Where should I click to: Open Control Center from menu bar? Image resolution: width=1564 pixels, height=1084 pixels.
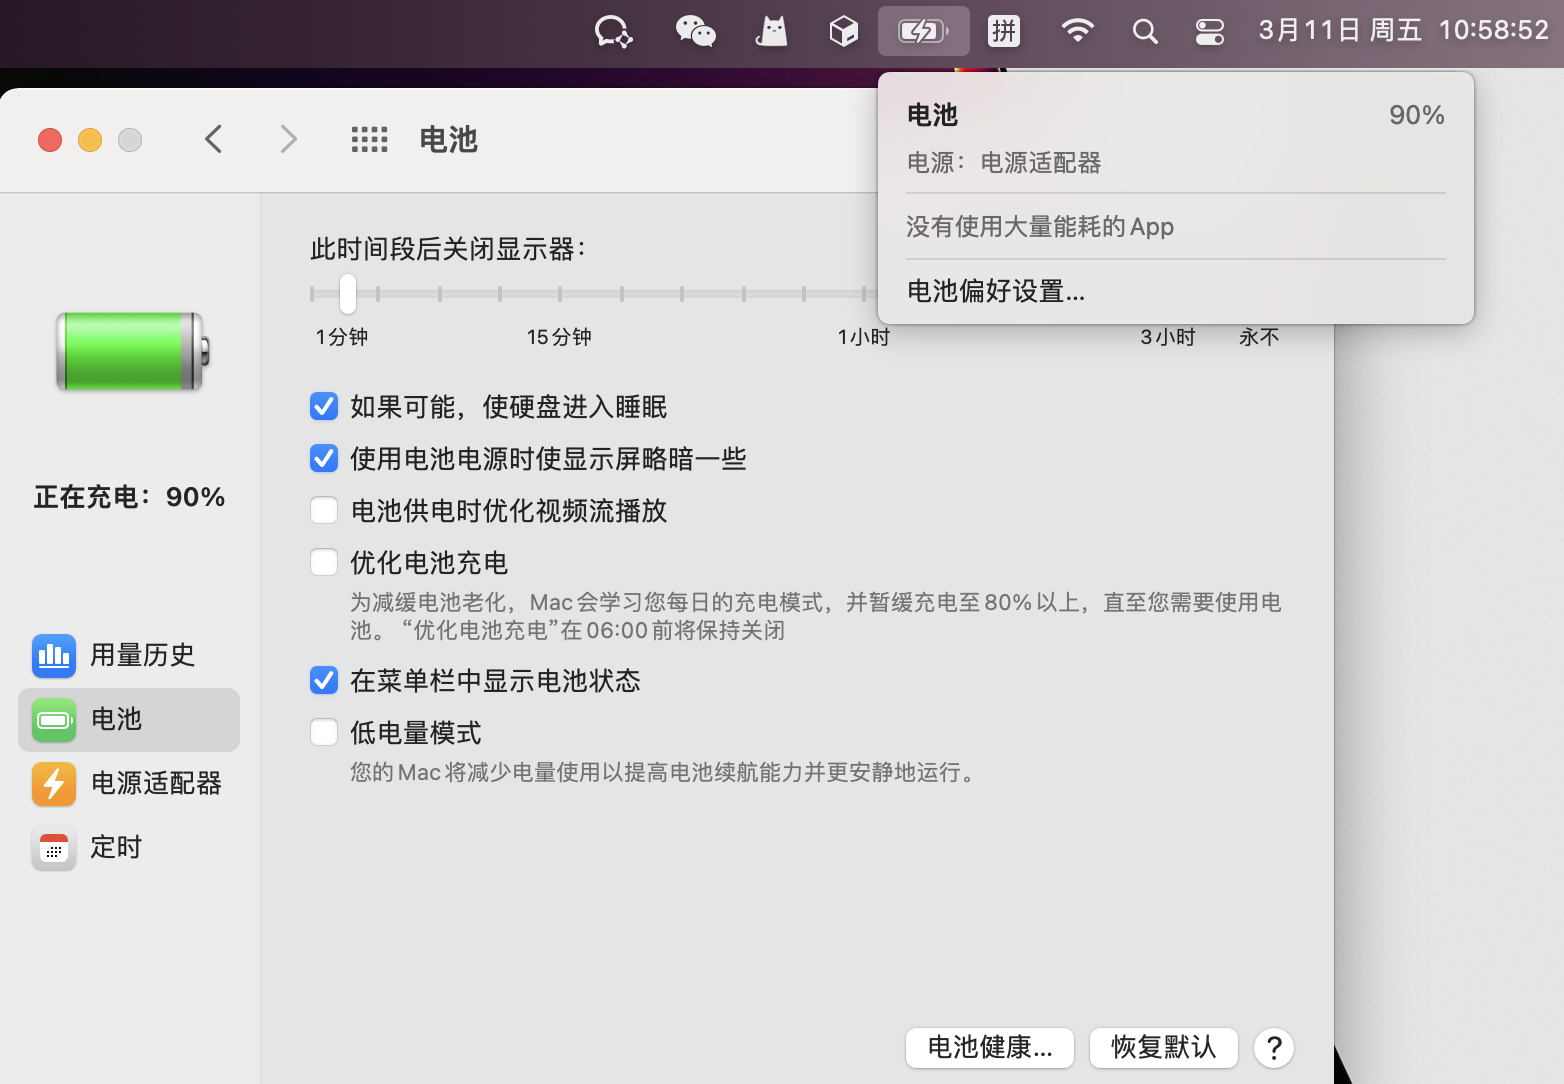[x=1209, y=31]
